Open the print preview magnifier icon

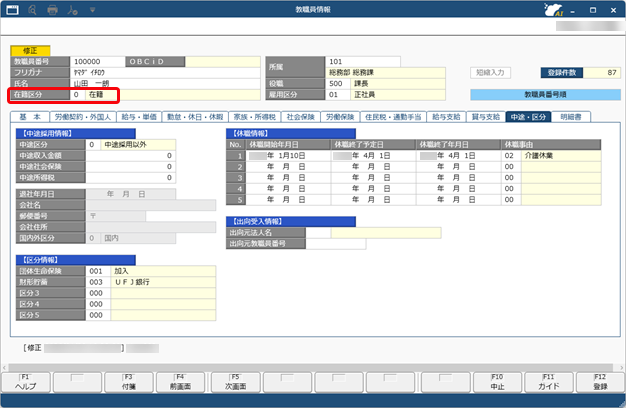pyautogui.click(x=33, y=10)
